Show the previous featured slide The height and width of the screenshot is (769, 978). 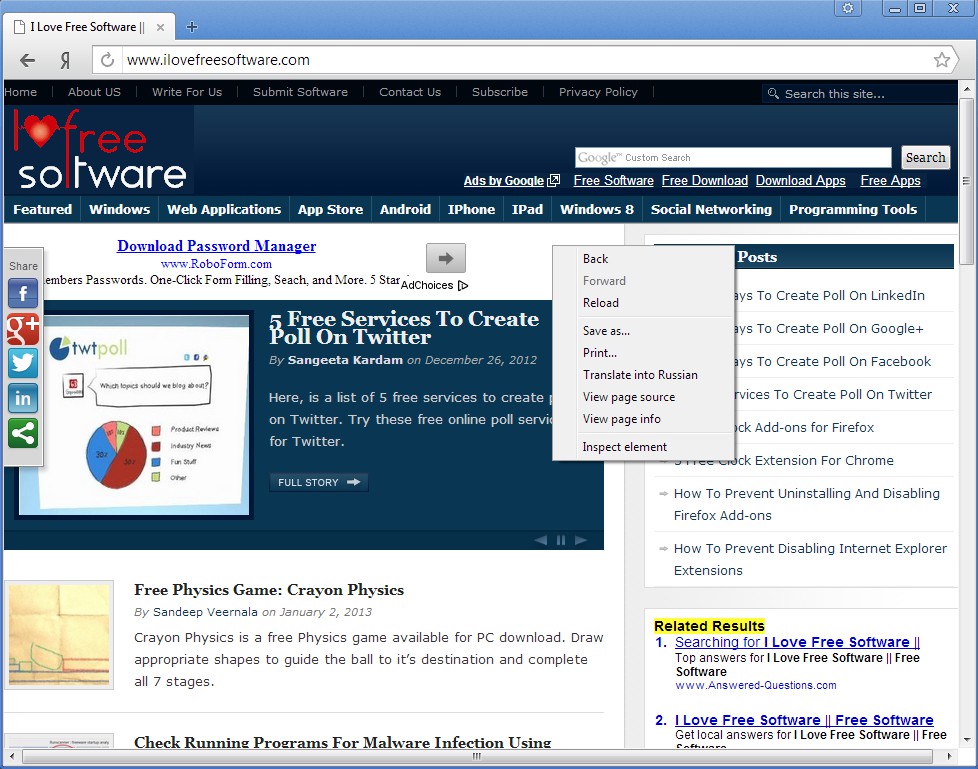point(541,540)
